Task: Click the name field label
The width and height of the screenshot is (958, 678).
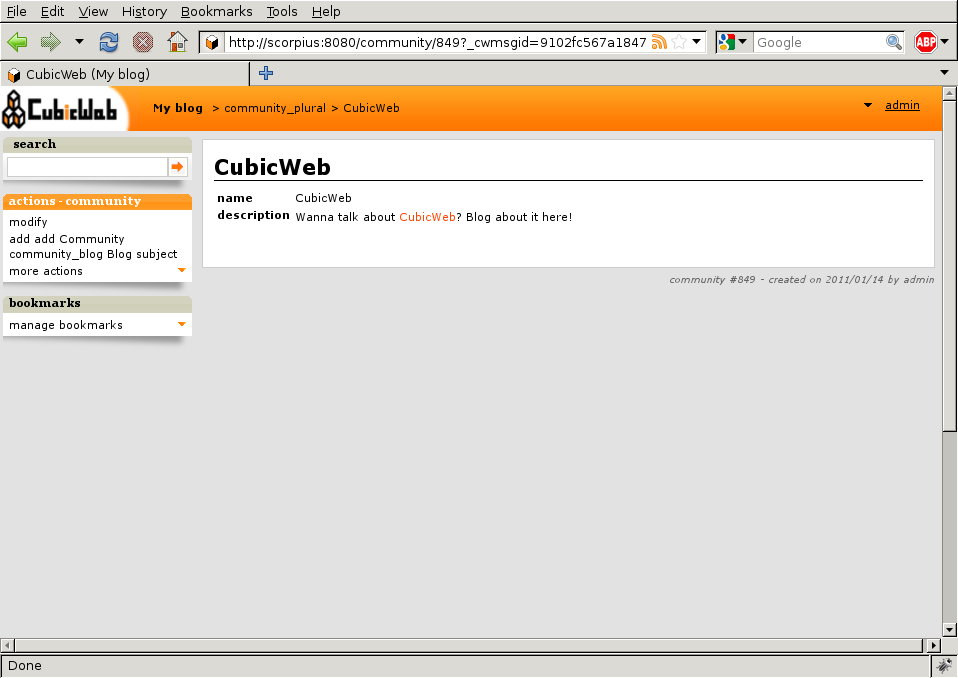Action: pos(235,198)
